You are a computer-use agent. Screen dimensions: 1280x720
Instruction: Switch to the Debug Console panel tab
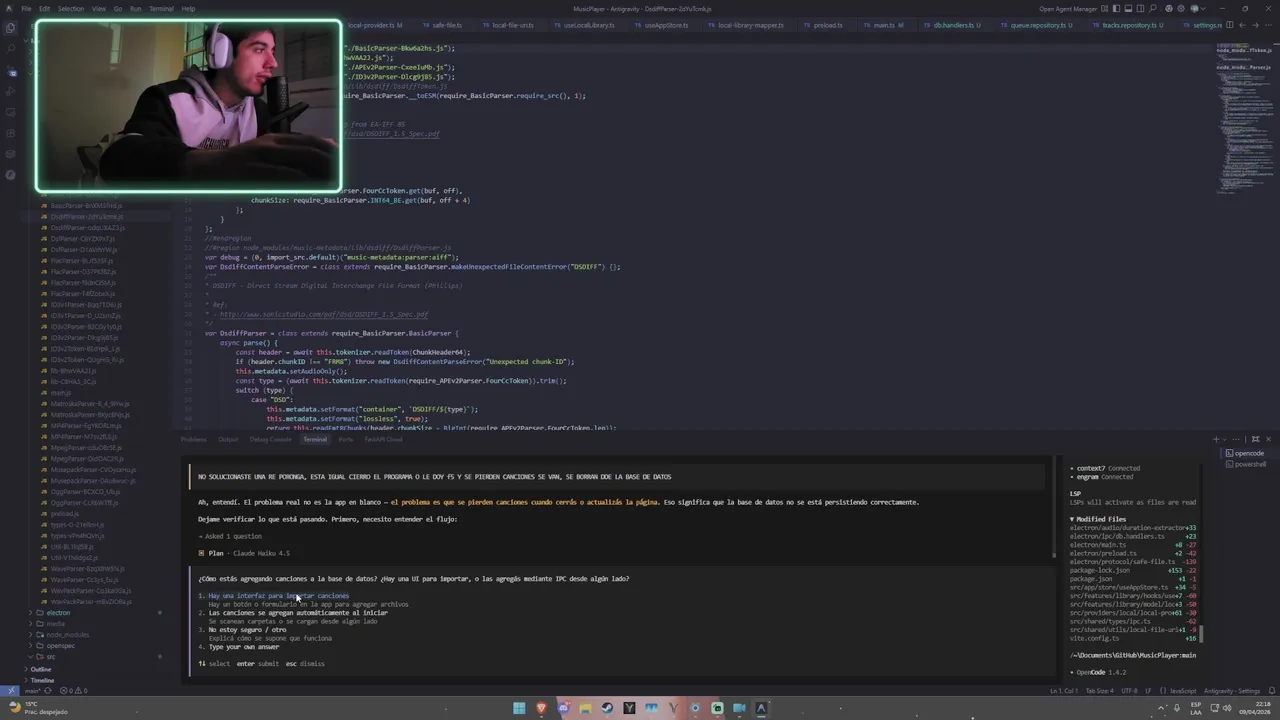pos(270,439)
